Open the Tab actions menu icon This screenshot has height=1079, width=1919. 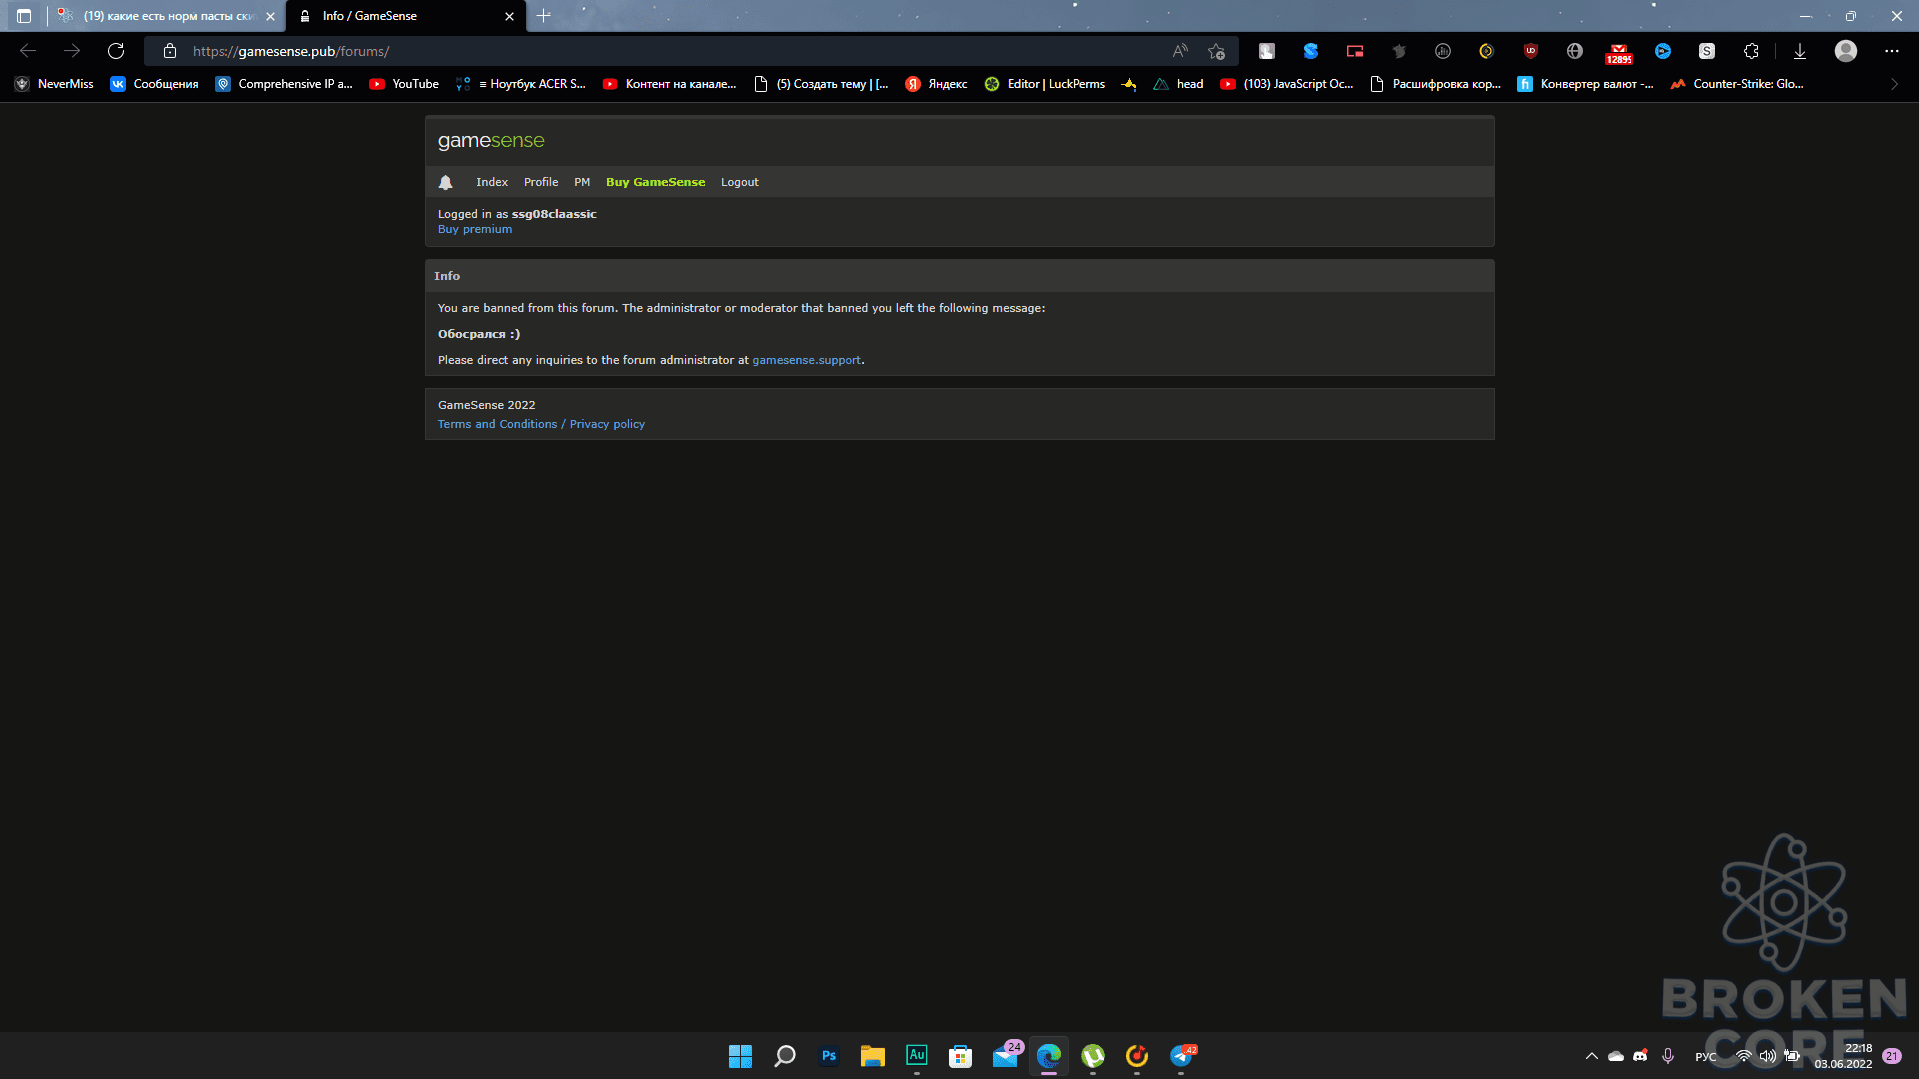tap(24, 16)
